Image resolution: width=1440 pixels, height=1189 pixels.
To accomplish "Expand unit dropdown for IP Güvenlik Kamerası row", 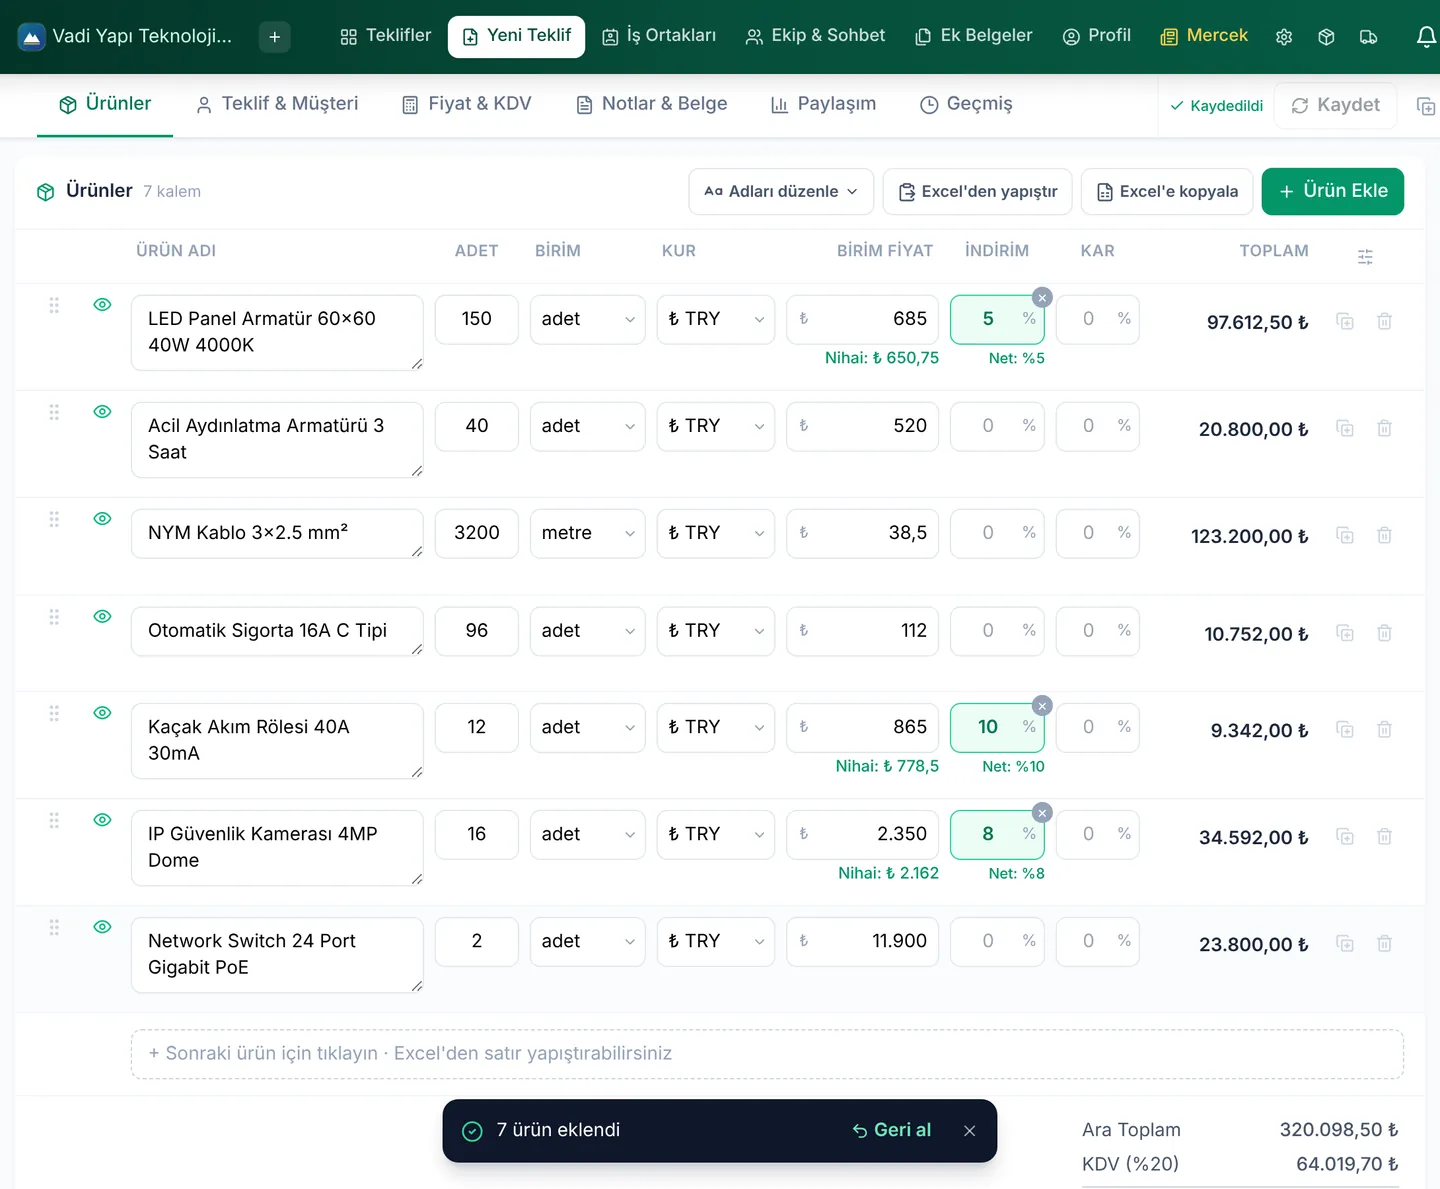I will point(587,834).
